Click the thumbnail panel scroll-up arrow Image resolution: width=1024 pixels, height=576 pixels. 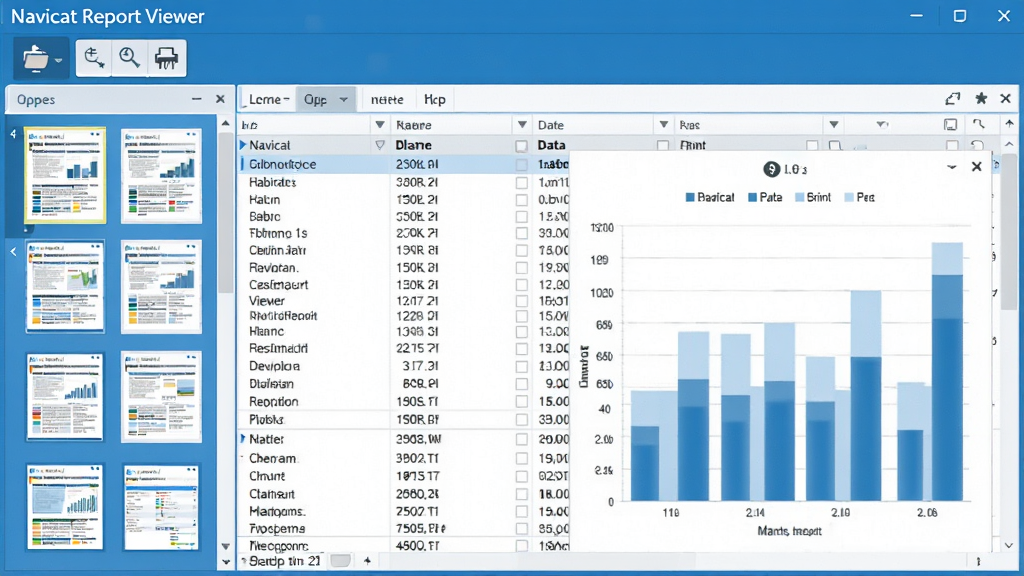pos(225,123)
